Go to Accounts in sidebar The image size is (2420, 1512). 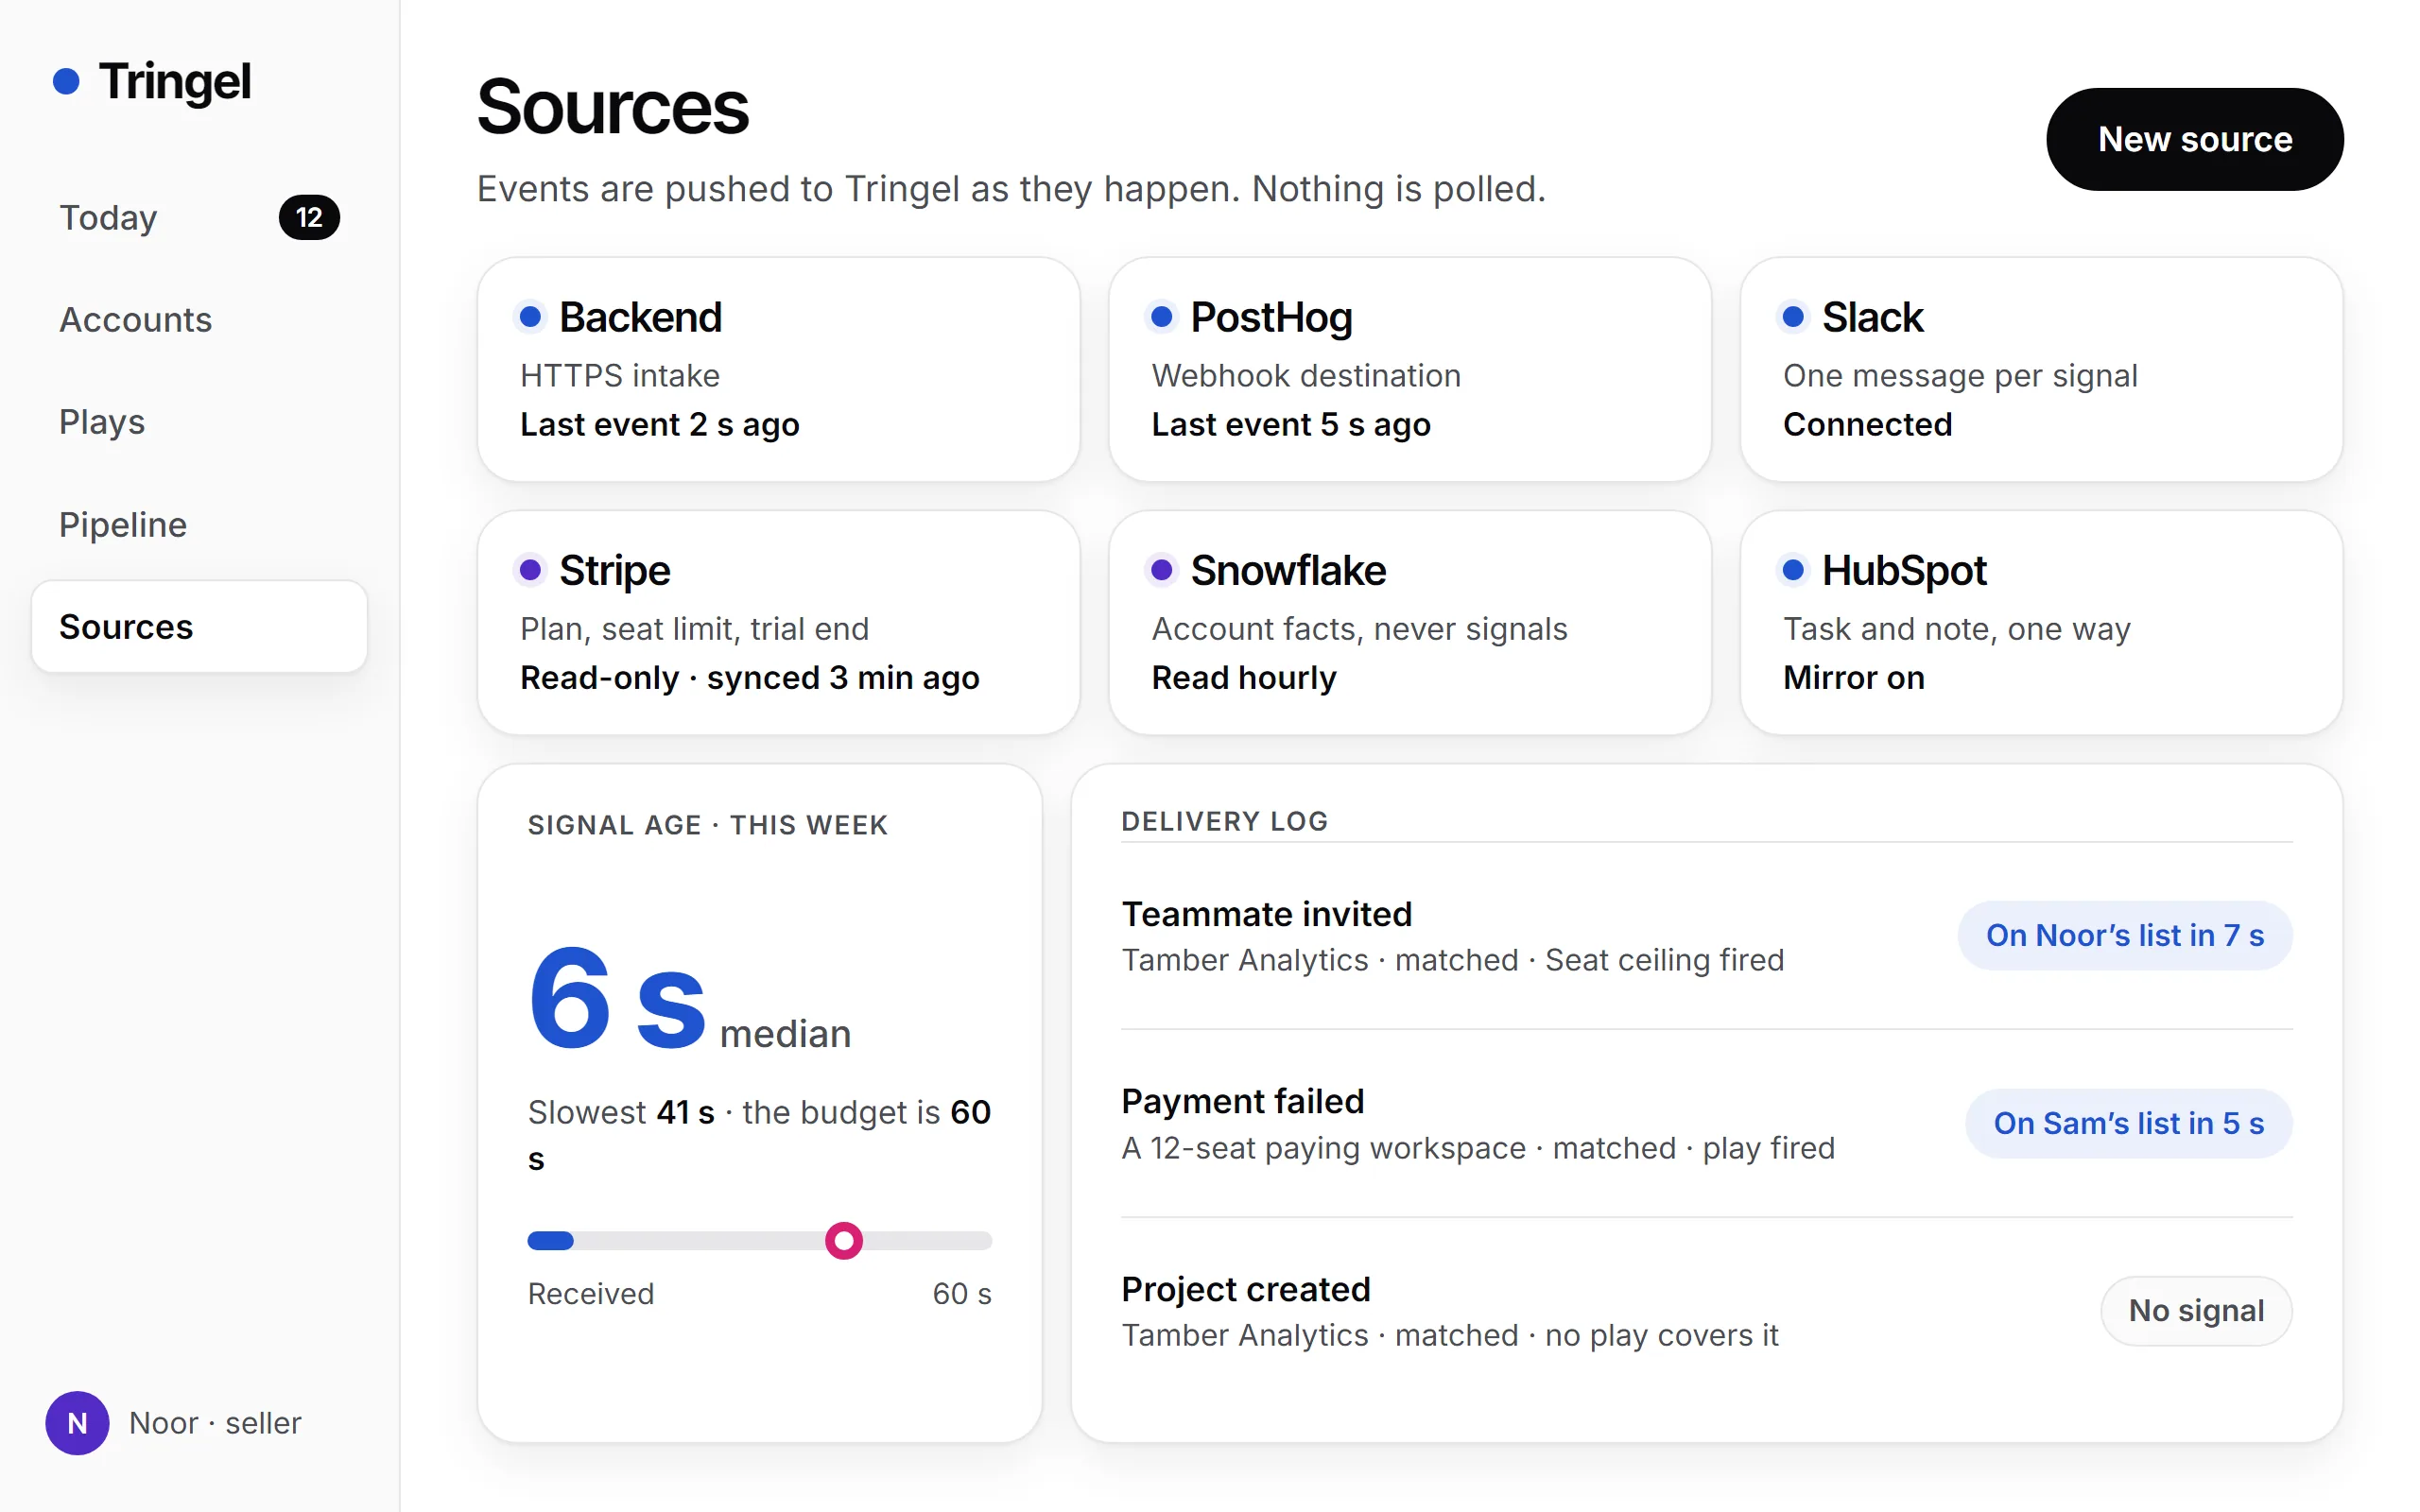[200, 320]
